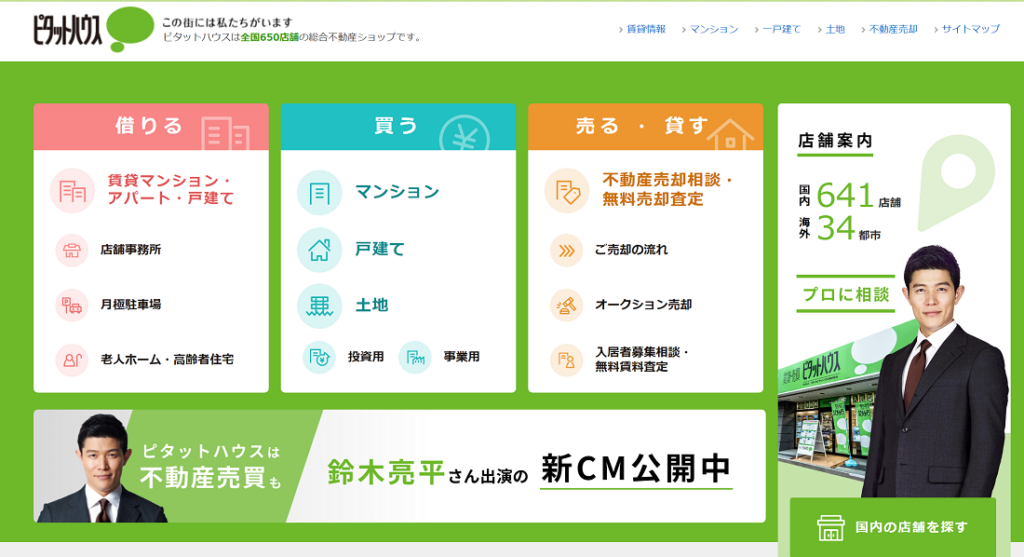
Task: Click the 戸建て house icon
Action: click(x=319, y=250)
